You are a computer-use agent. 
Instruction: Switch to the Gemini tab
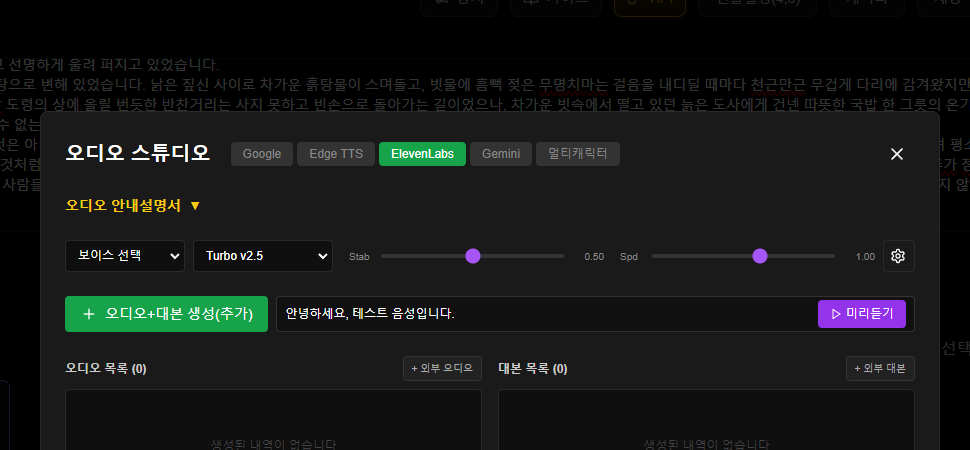click(500, 154)
